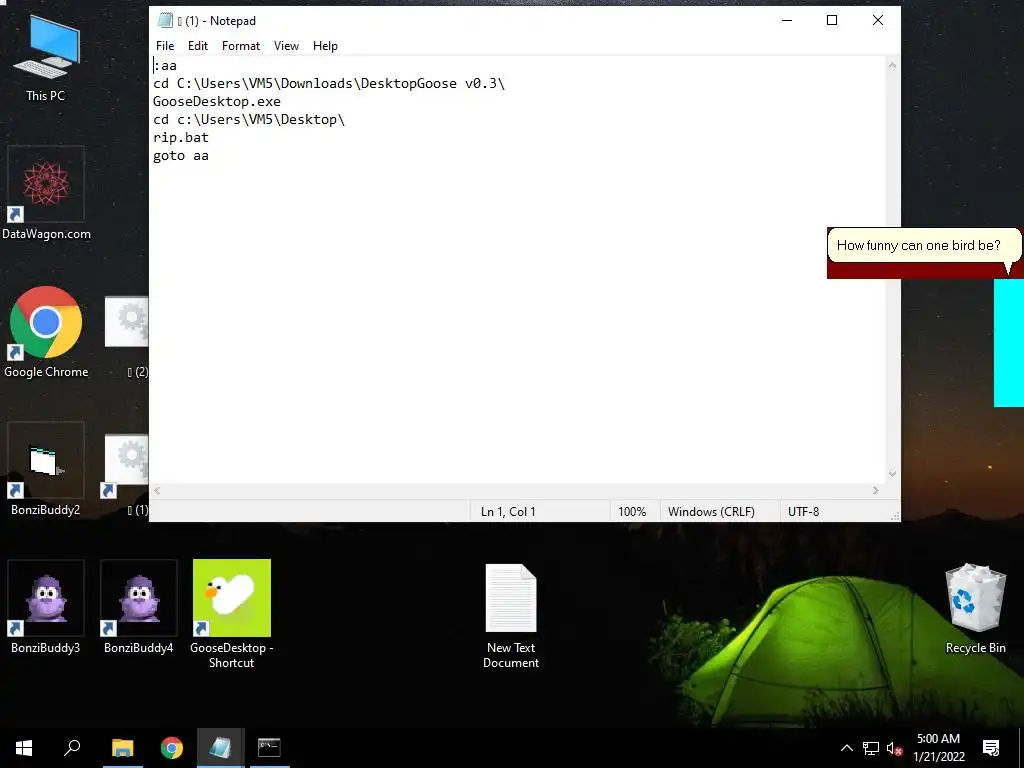Open the Windows Start menu
This screenshot has height=768, width=1024.
coord(24,748)
